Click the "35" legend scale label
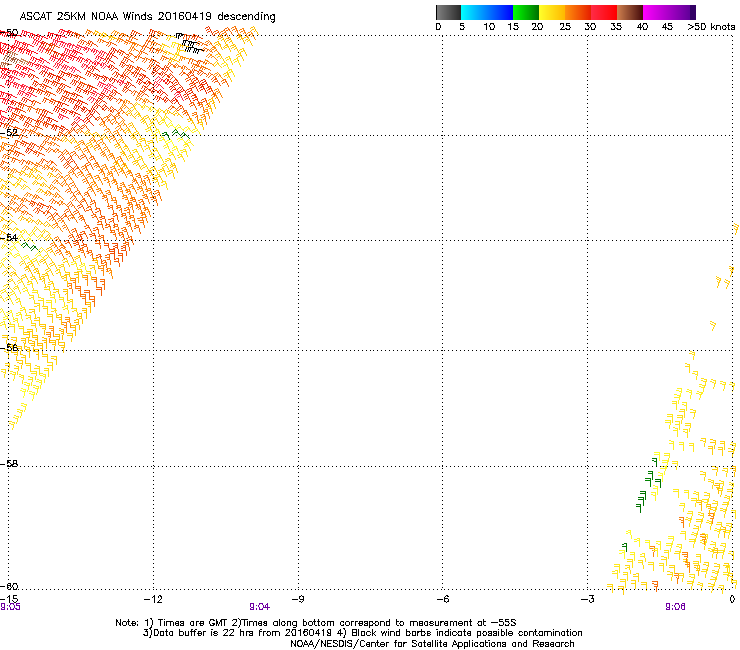The width and height of the screenshot is (740, 650). pos(616,27)
